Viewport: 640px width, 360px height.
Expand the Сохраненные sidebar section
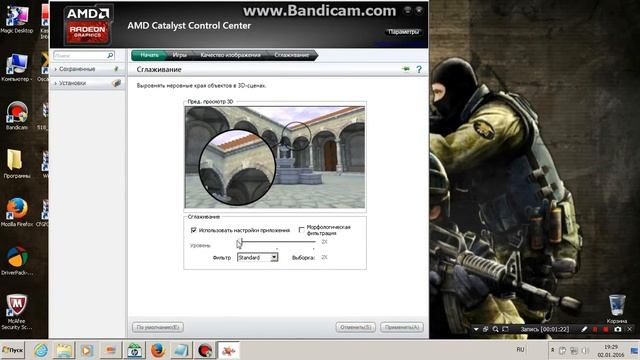[87, 69]
